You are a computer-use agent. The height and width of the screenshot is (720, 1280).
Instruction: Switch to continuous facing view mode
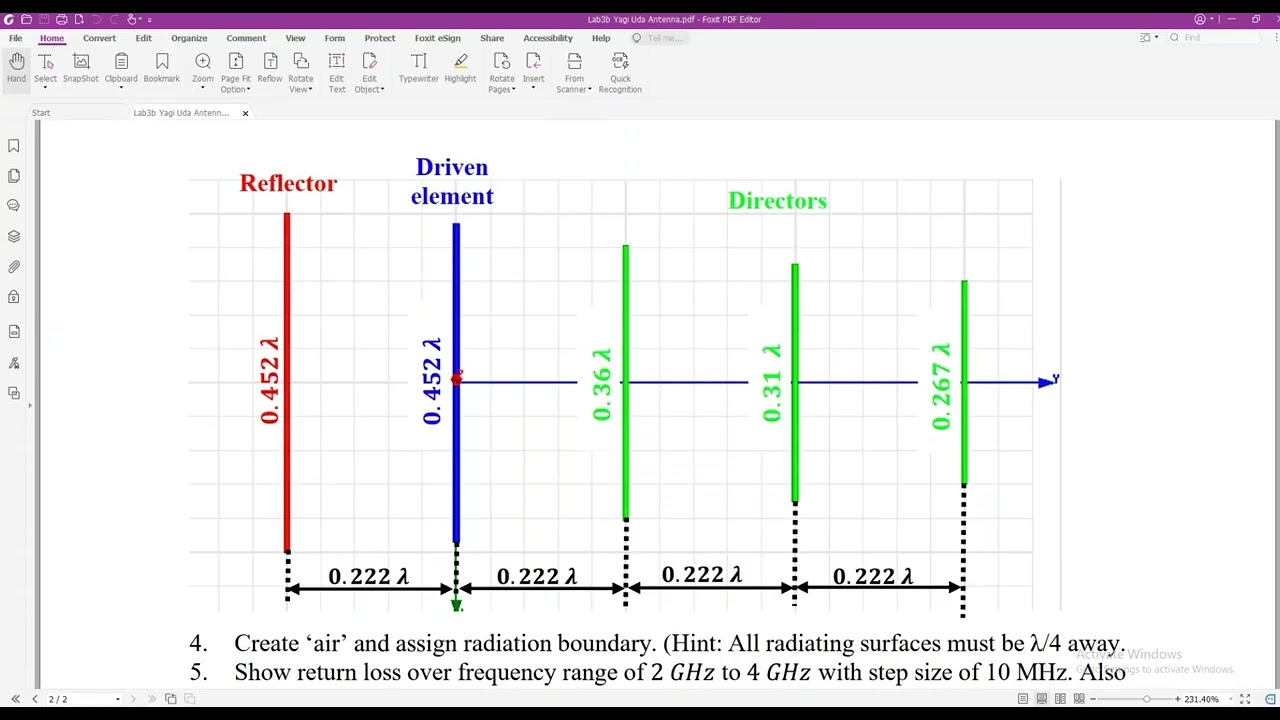(x=1078, y=699)
